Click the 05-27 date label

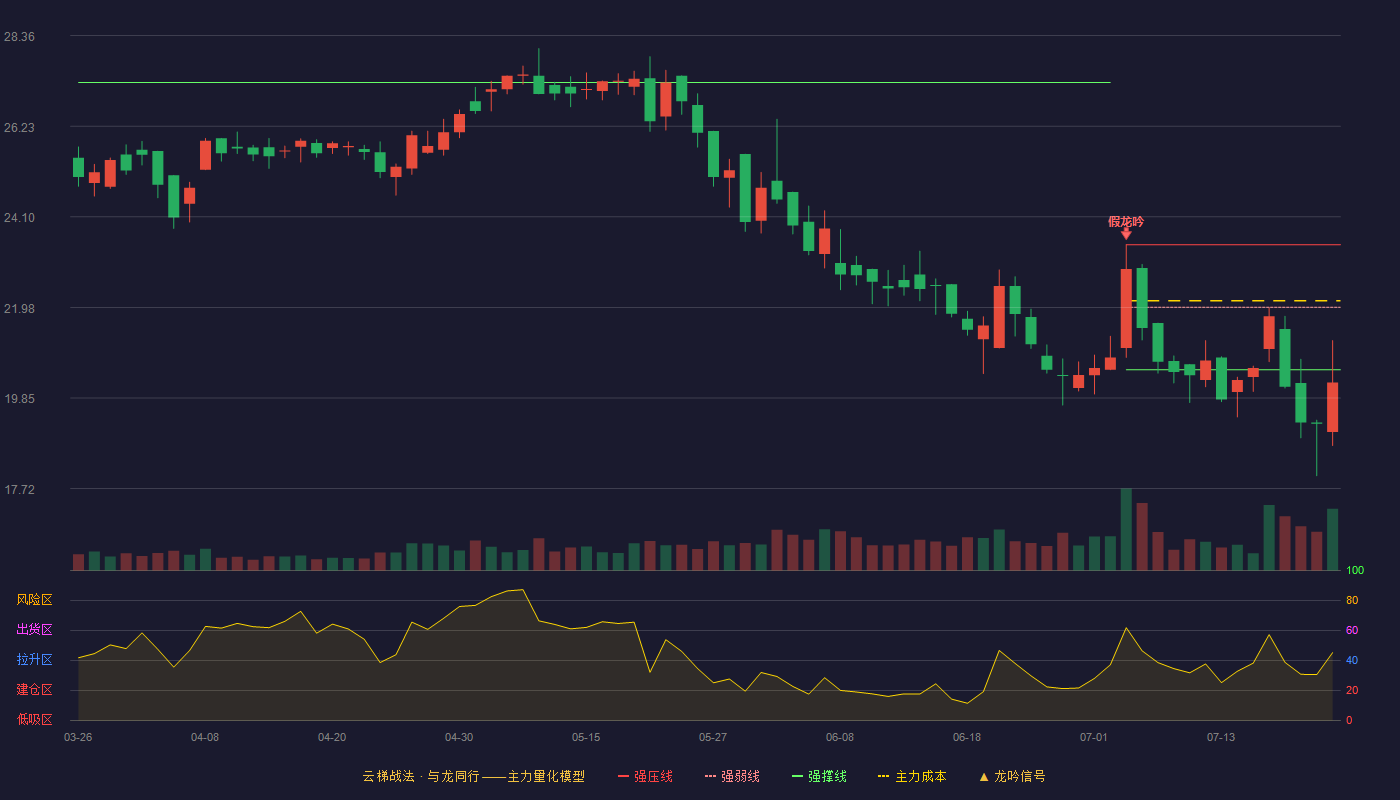pos(713,737)
